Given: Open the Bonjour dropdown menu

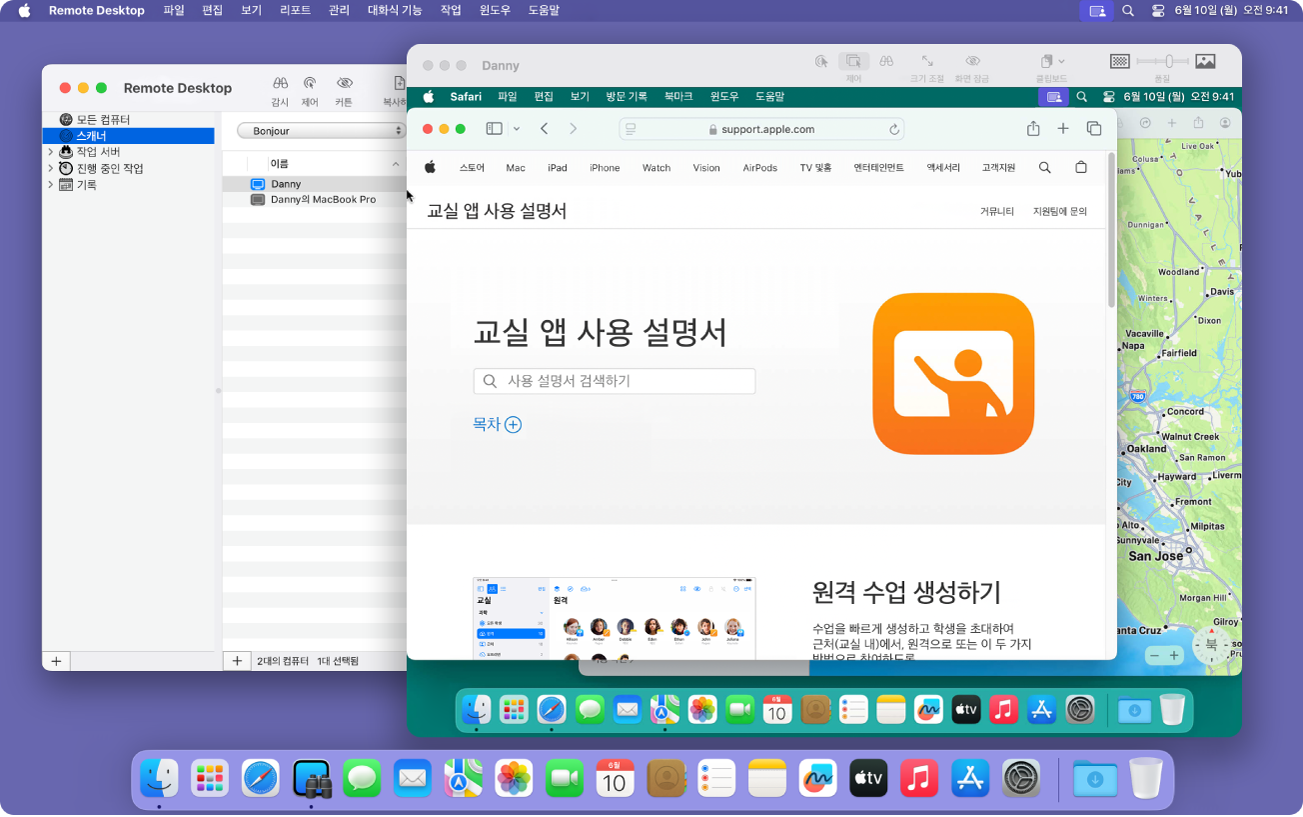Looking at the screenshot, I should tap(322, 130).
